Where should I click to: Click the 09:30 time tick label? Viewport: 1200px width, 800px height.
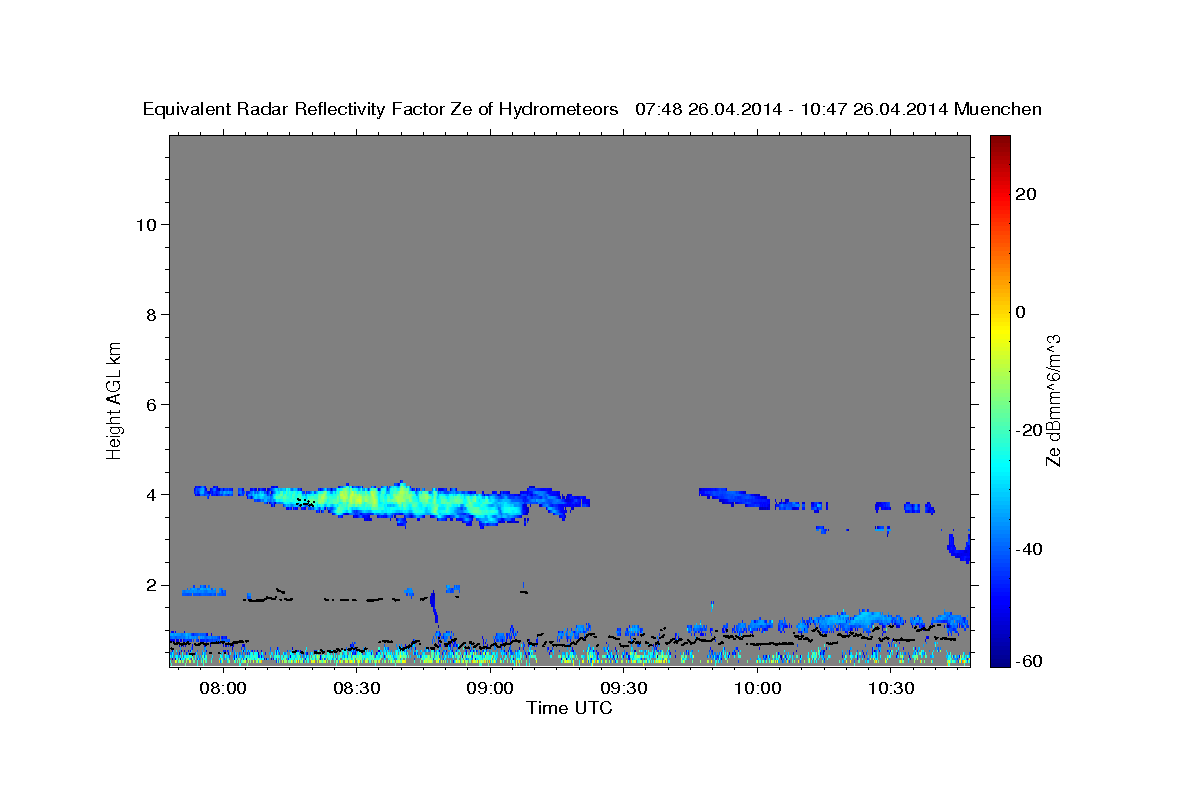(x=624, y=689)
